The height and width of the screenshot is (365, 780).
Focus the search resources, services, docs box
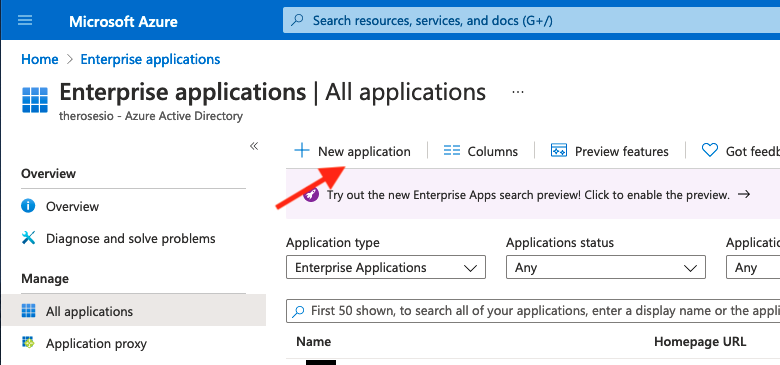[531, 21]
